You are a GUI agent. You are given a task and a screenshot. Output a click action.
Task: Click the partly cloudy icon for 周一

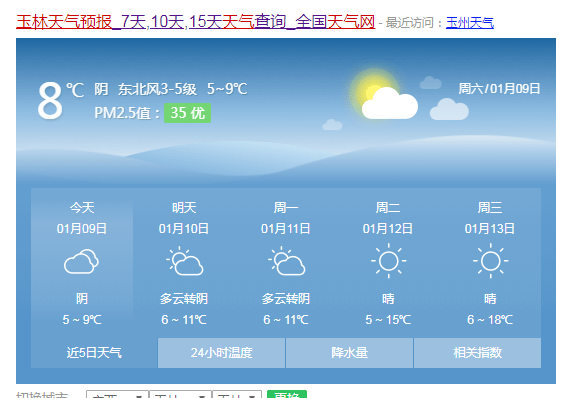286,261
